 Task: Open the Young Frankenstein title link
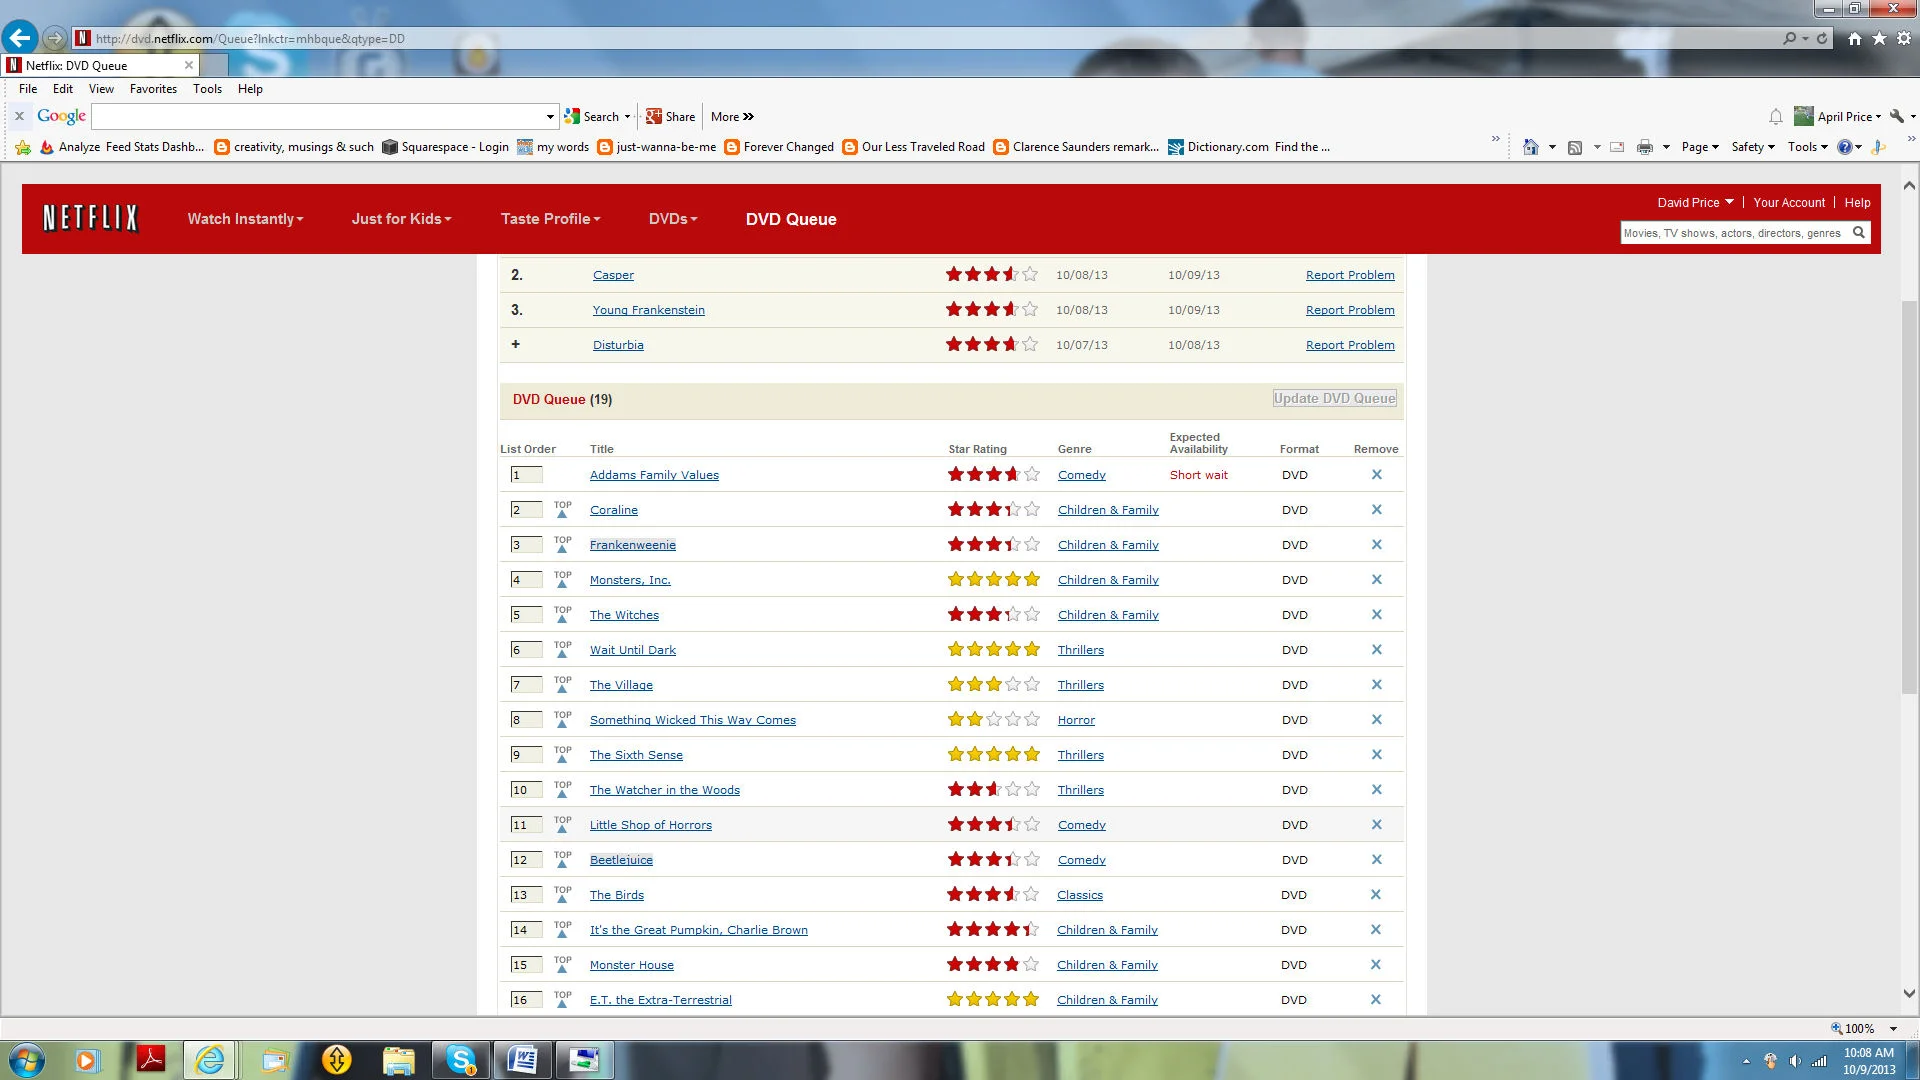[648, 310]
